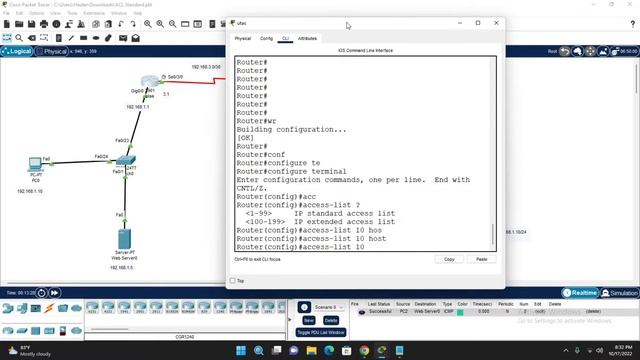Image resolution: width=640 pixels, height=360 pixels.
Task: Click the Undo arrow icon
Action: 121,24
